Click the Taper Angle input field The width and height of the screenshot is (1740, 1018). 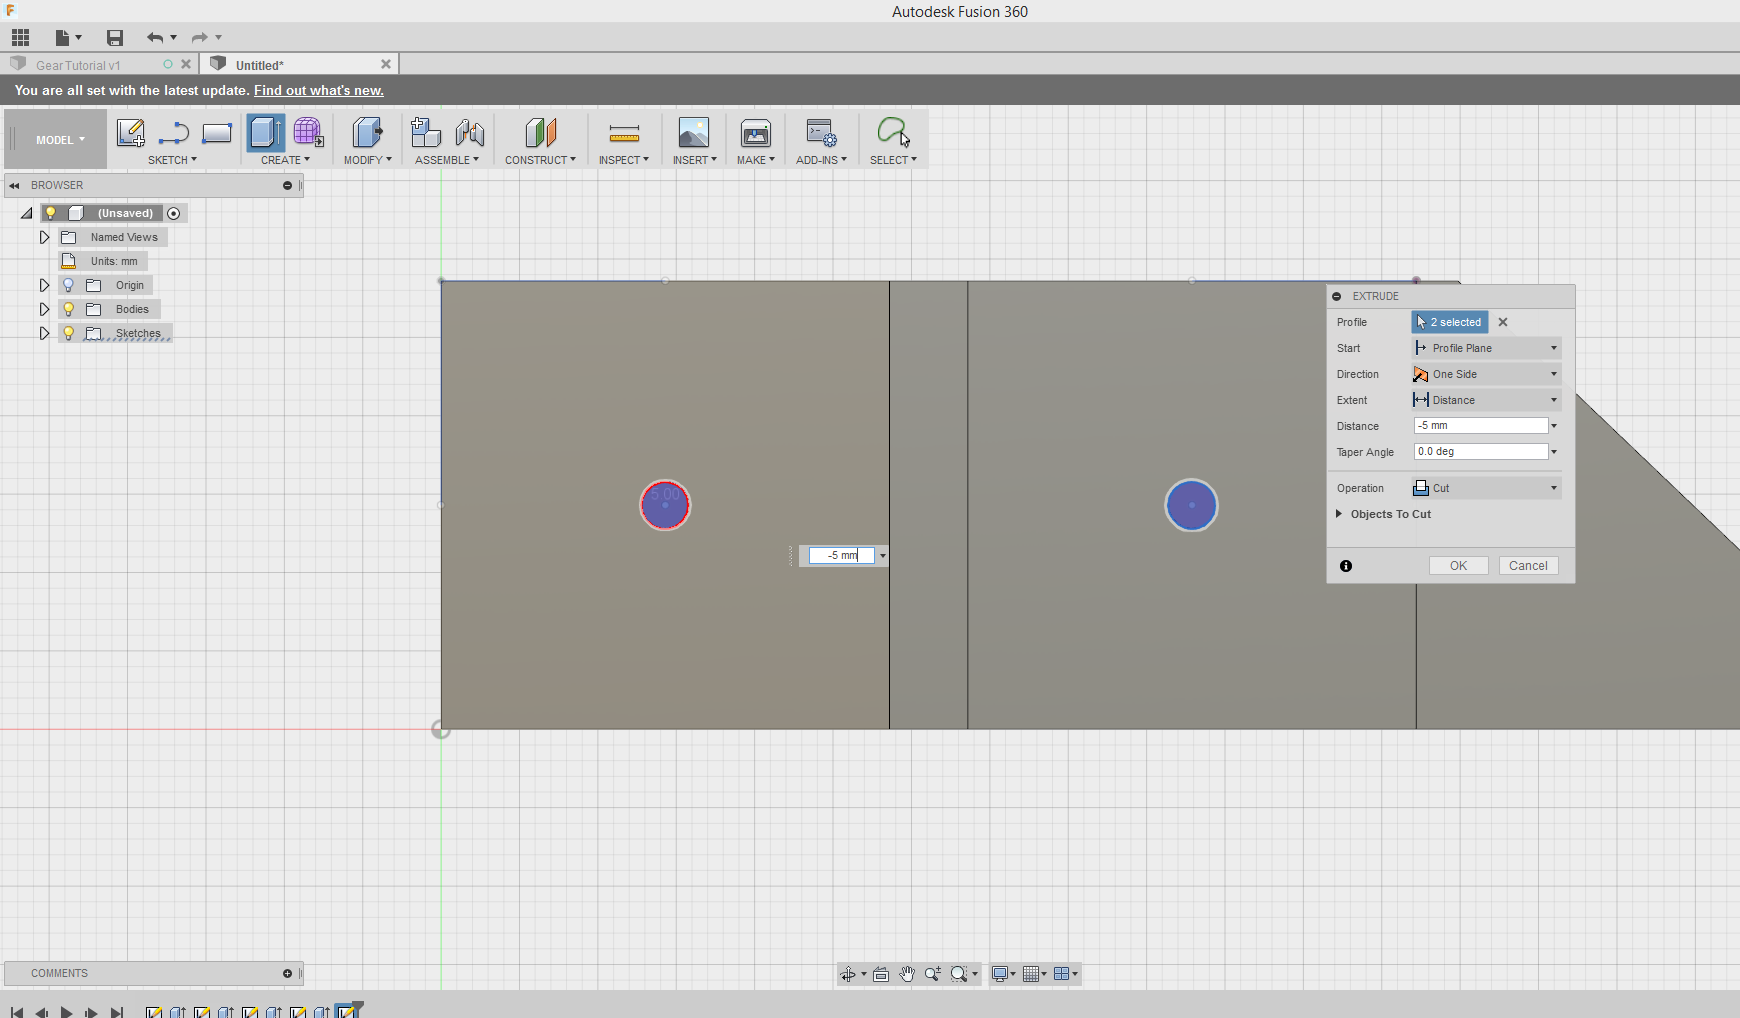click(1480, 452)
